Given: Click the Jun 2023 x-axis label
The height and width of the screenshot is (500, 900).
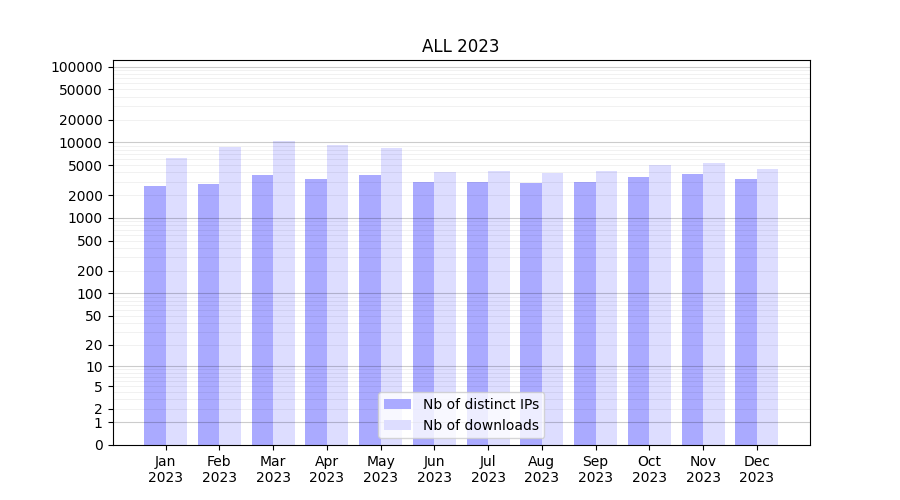Looking at the screenshot, I should point(434,469).
